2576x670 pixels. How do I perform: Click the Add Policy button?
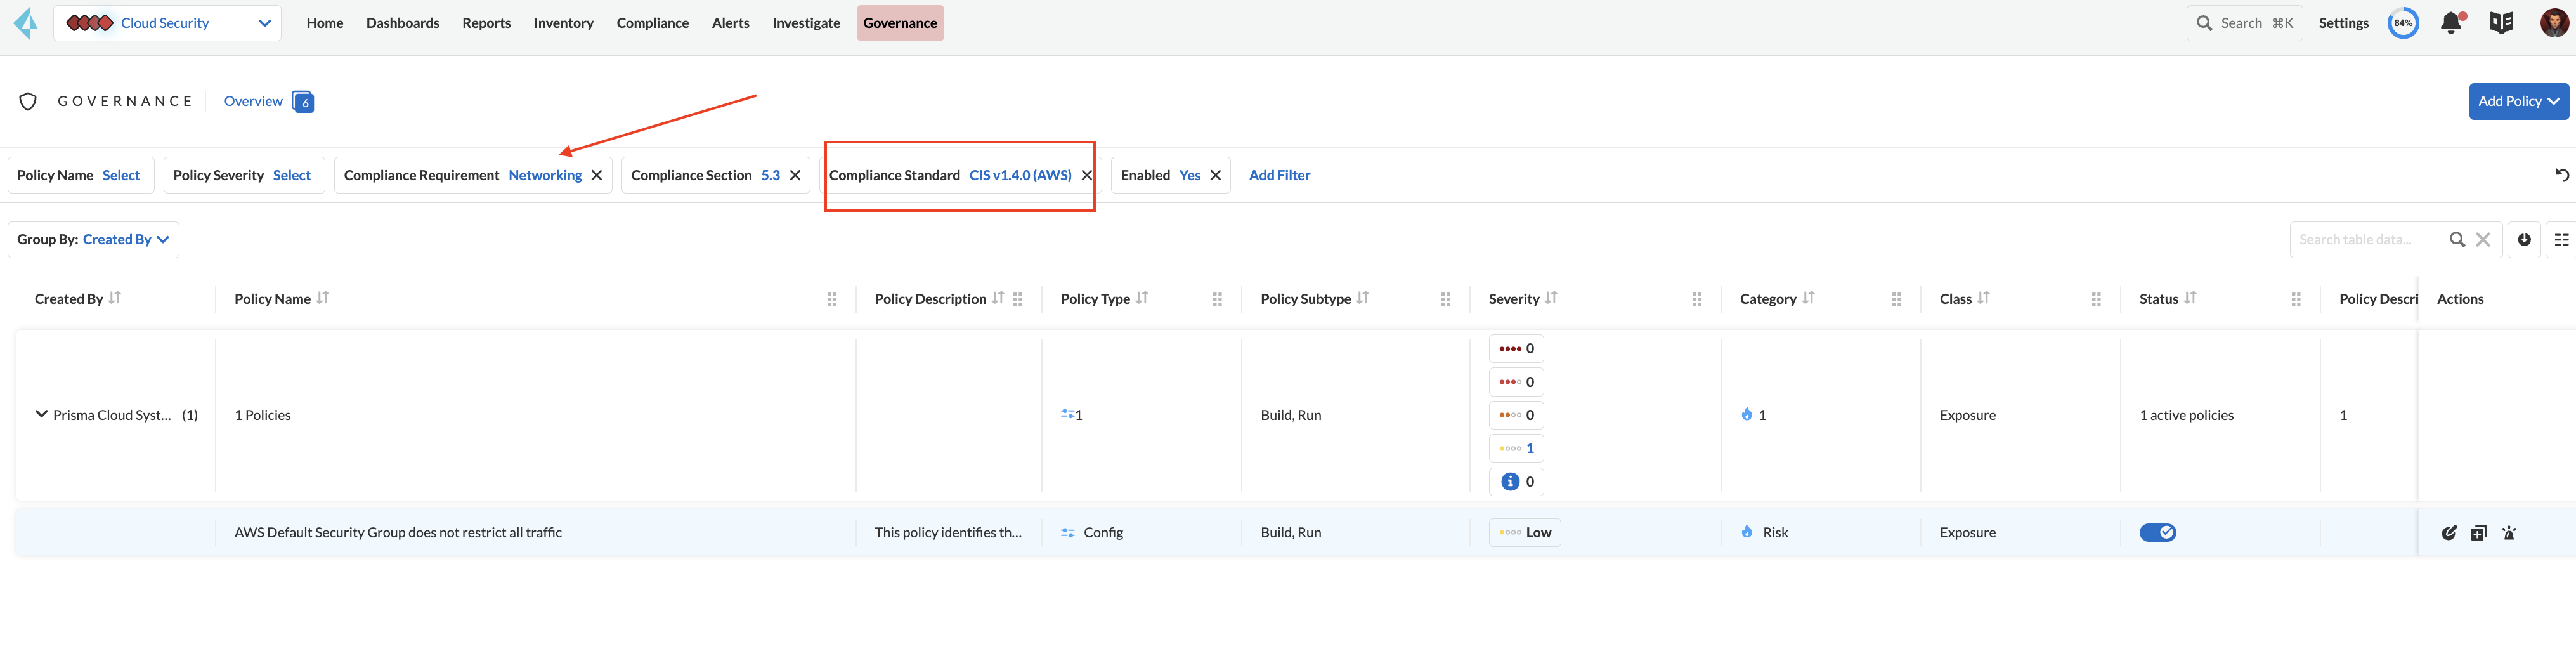click(x=2517, y=101)
